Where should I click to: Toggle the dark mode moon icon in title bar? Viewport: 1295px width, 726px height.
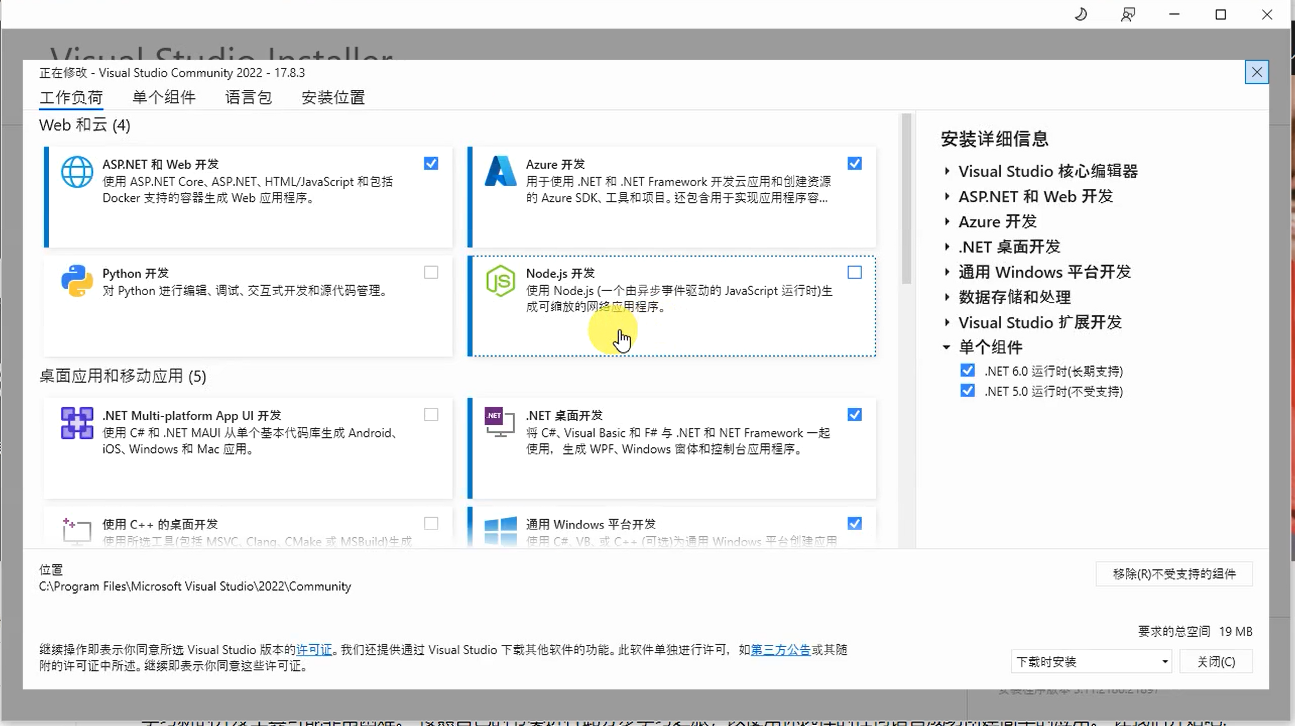(x=1080, y=14)
